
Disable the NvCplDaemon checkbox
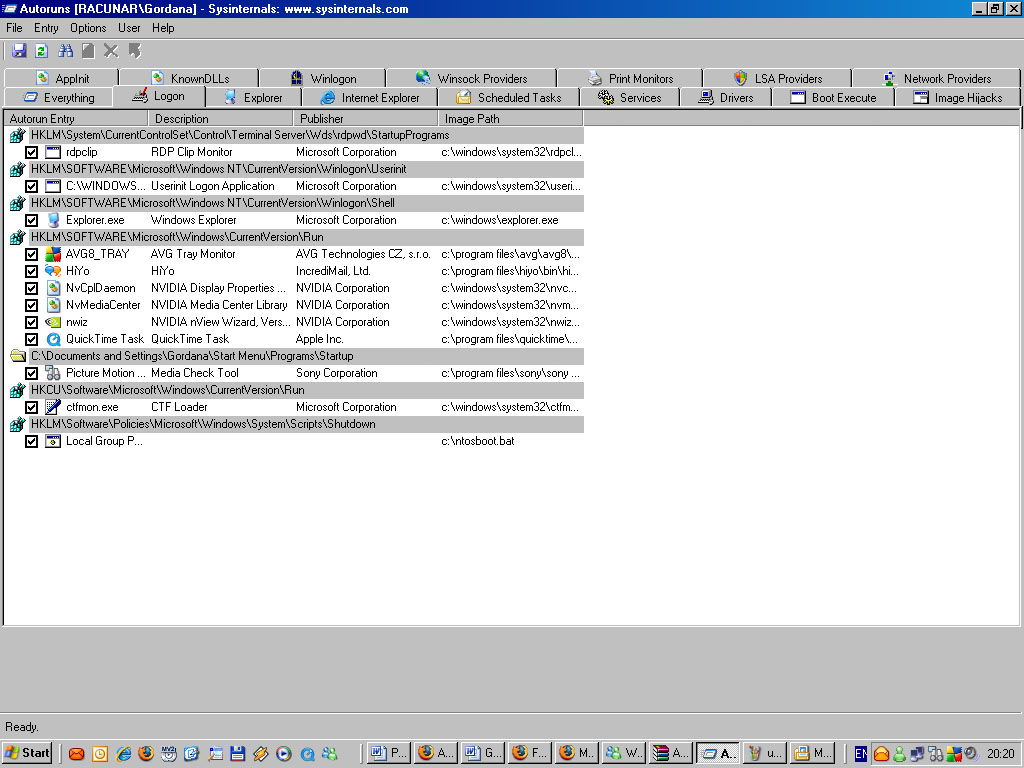click(31, 288)
